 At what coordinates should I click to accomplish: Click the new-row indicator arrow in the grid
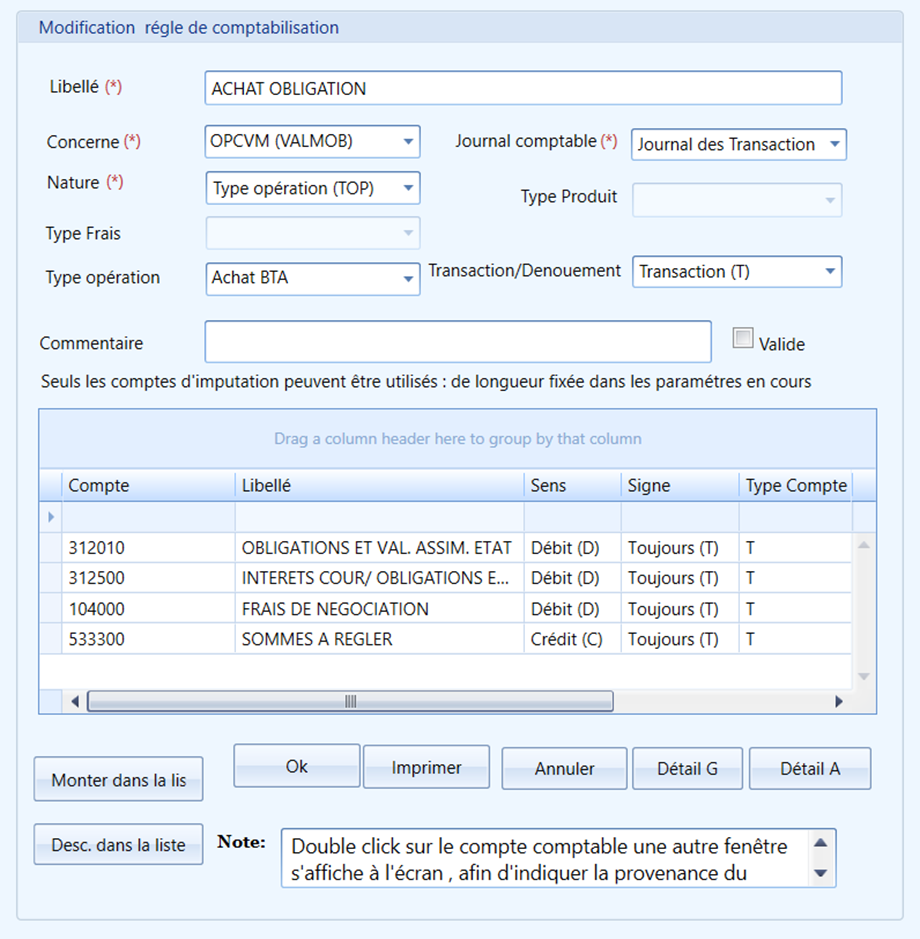point(51,517)
